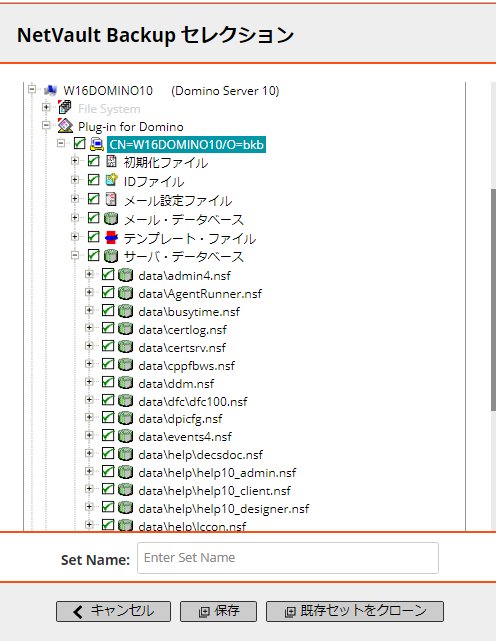Click the テンプレート・ファイル red-blue icon

point(111,237)
